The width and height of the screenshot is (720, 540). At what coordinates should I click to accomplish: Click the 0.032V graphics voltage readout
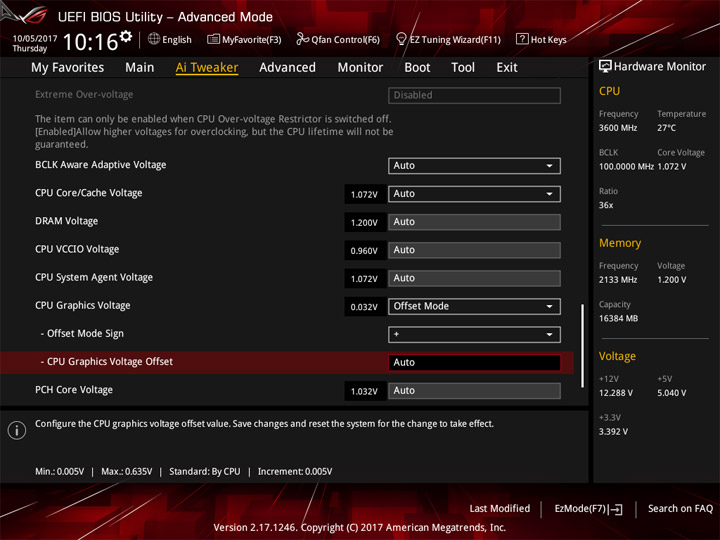coord(365,307)
